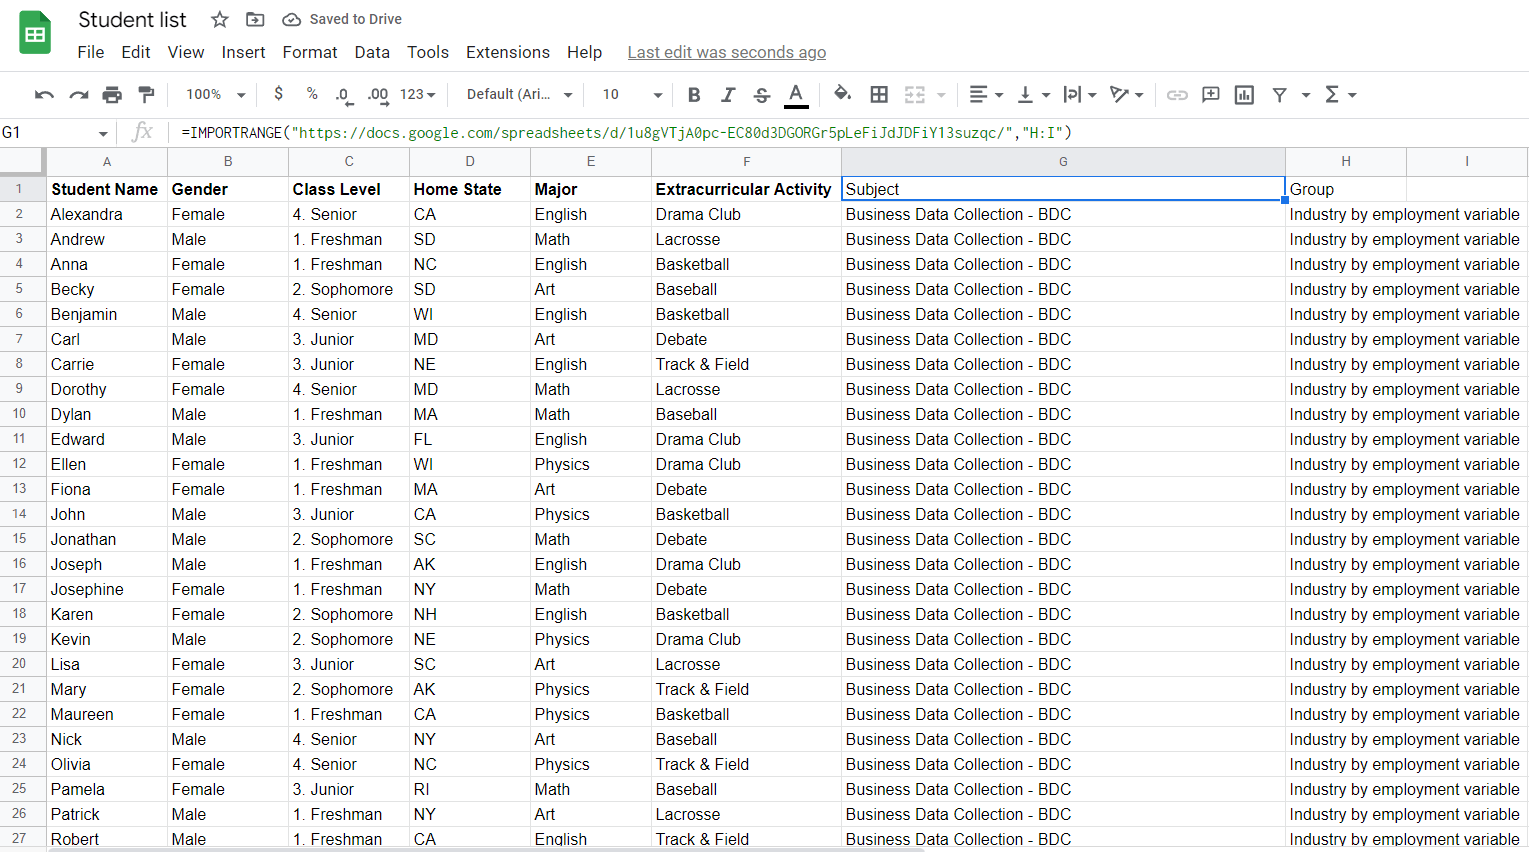Open the font size dropdown
Image resolution: width=1529 pixels, height=852 pixels.
coord(630,94)
